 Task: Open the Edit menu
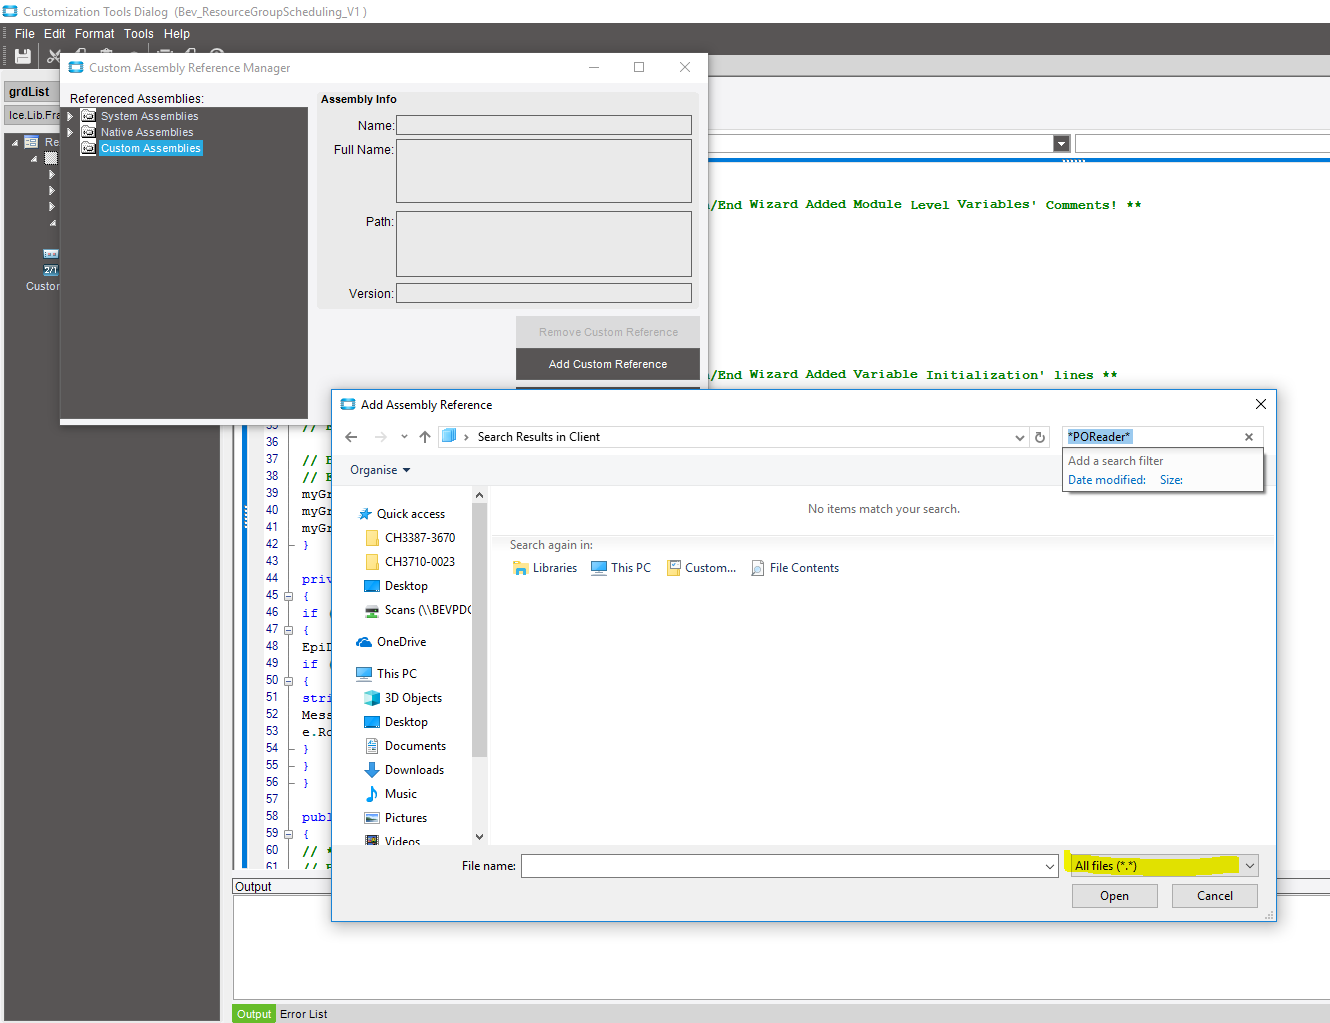point(55,34)
